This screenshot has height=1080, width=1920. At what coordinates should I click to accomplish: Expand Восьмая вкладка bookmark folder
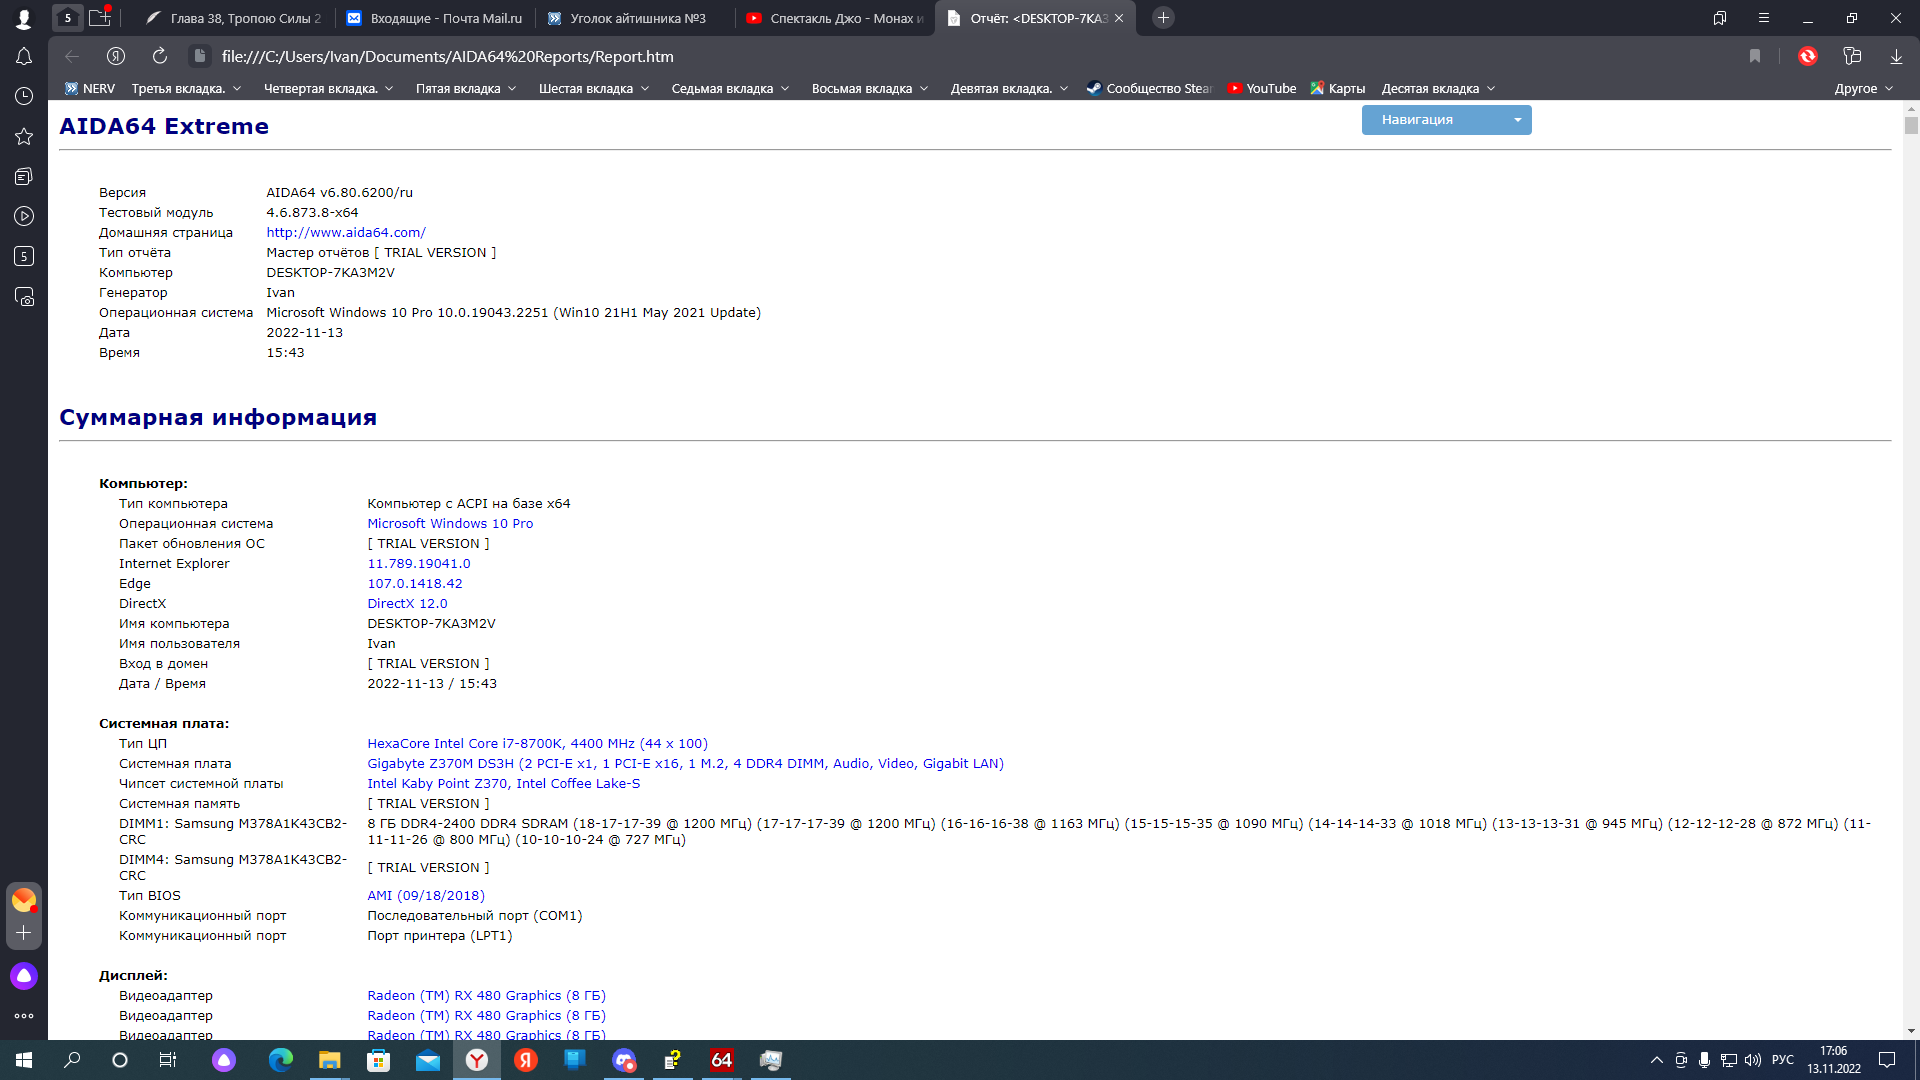coord(870,89)
